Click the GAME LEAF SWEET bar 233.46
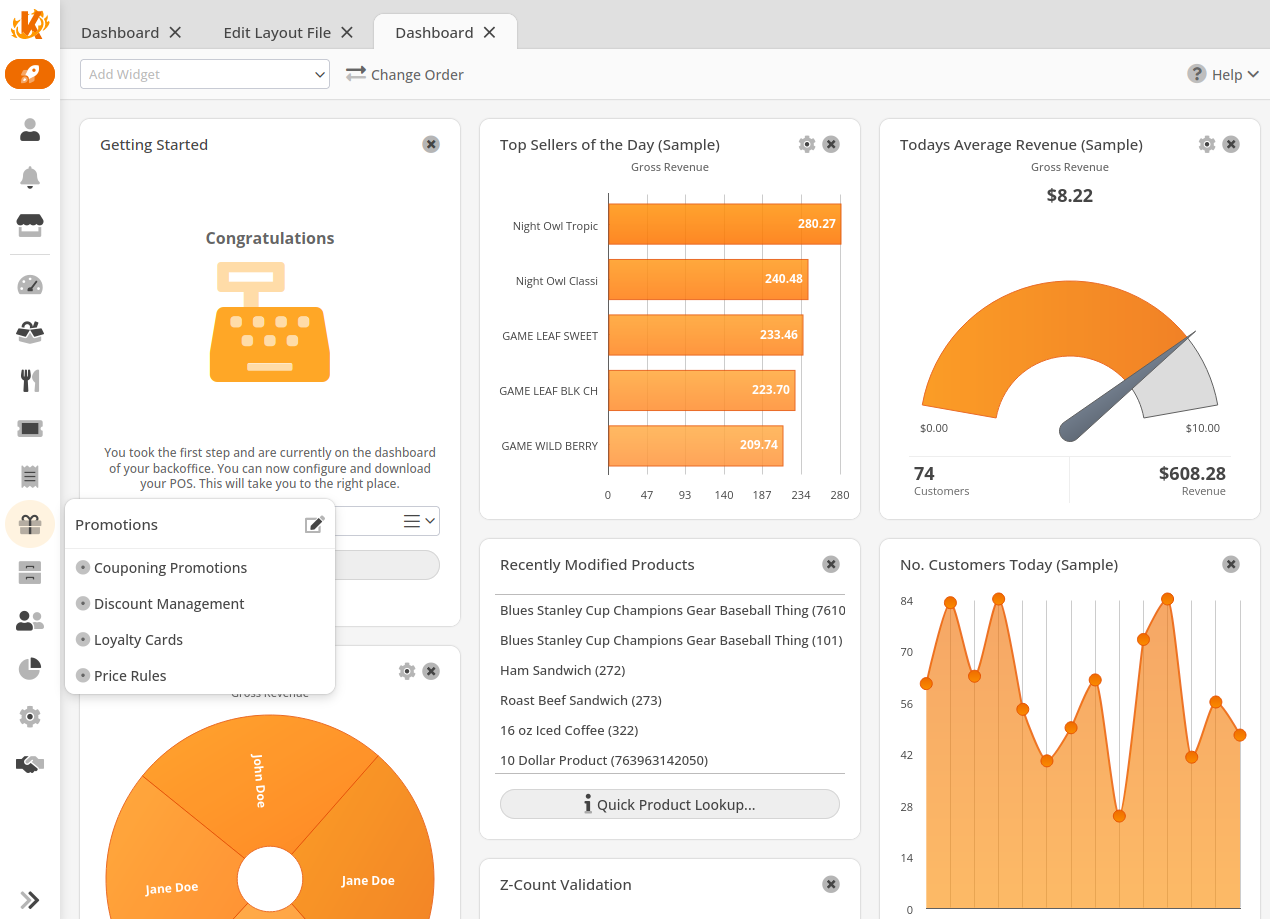1270x919 pixels. pos(706,335)
